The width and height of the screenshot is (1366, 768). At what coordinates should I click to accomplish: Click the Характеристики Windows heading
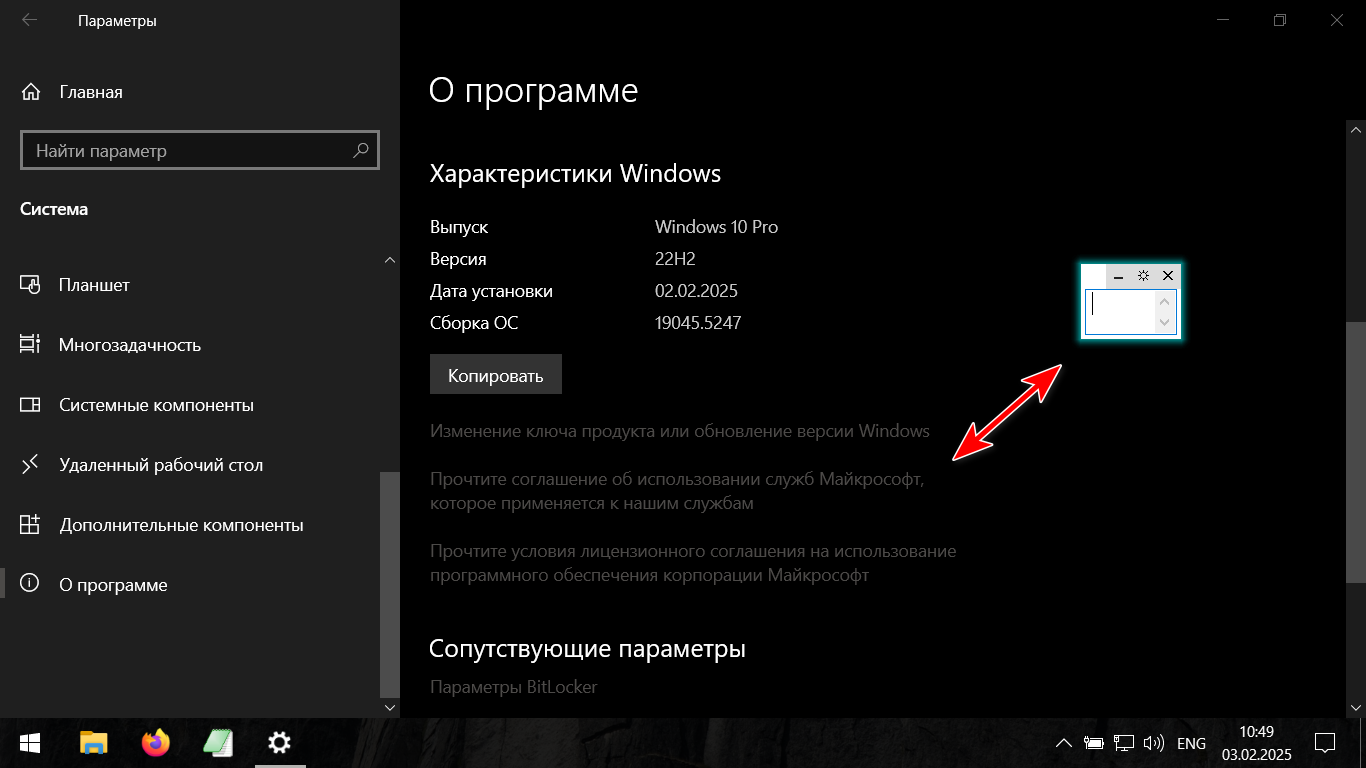(575, 174)
